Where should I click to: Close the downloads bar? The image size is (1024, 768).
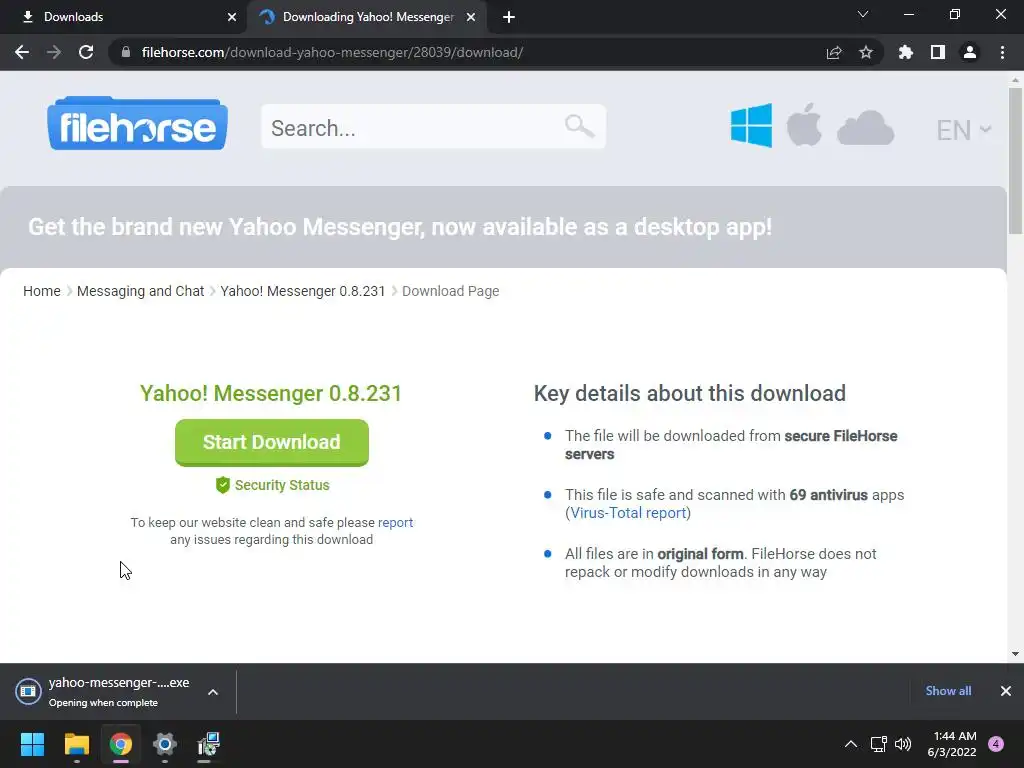click(1006, 691)
